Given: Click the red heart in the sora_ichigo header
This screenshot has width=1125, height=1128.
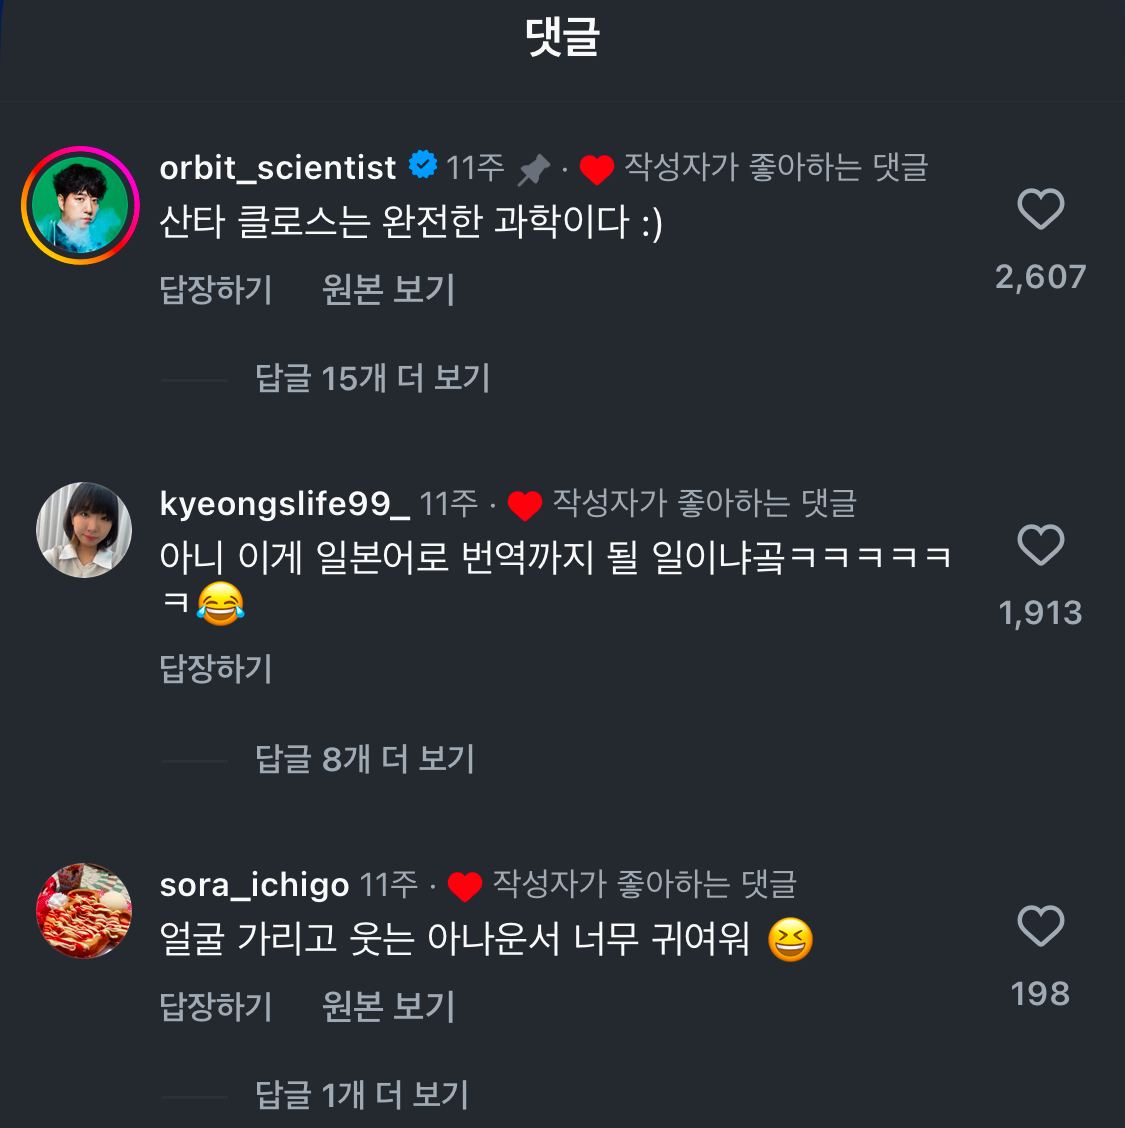Looking at the screenshot, I should click(465, 886).
